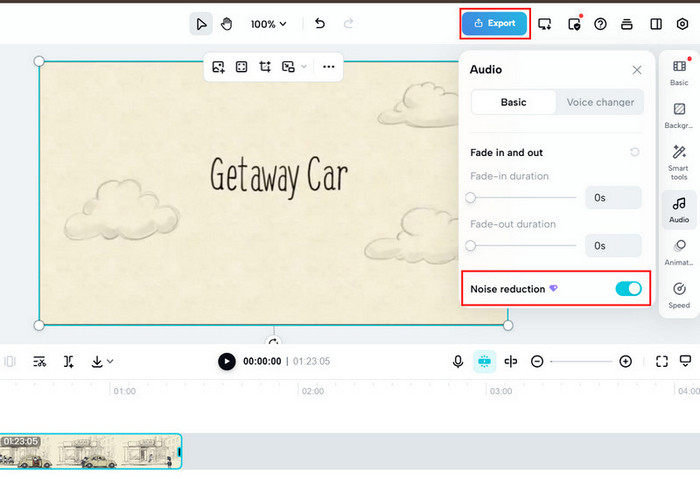Viewport: 700px width, 479px height.
Task: Click the 03:00 mark on timeline ruler
Action: [x=501, y=391]
